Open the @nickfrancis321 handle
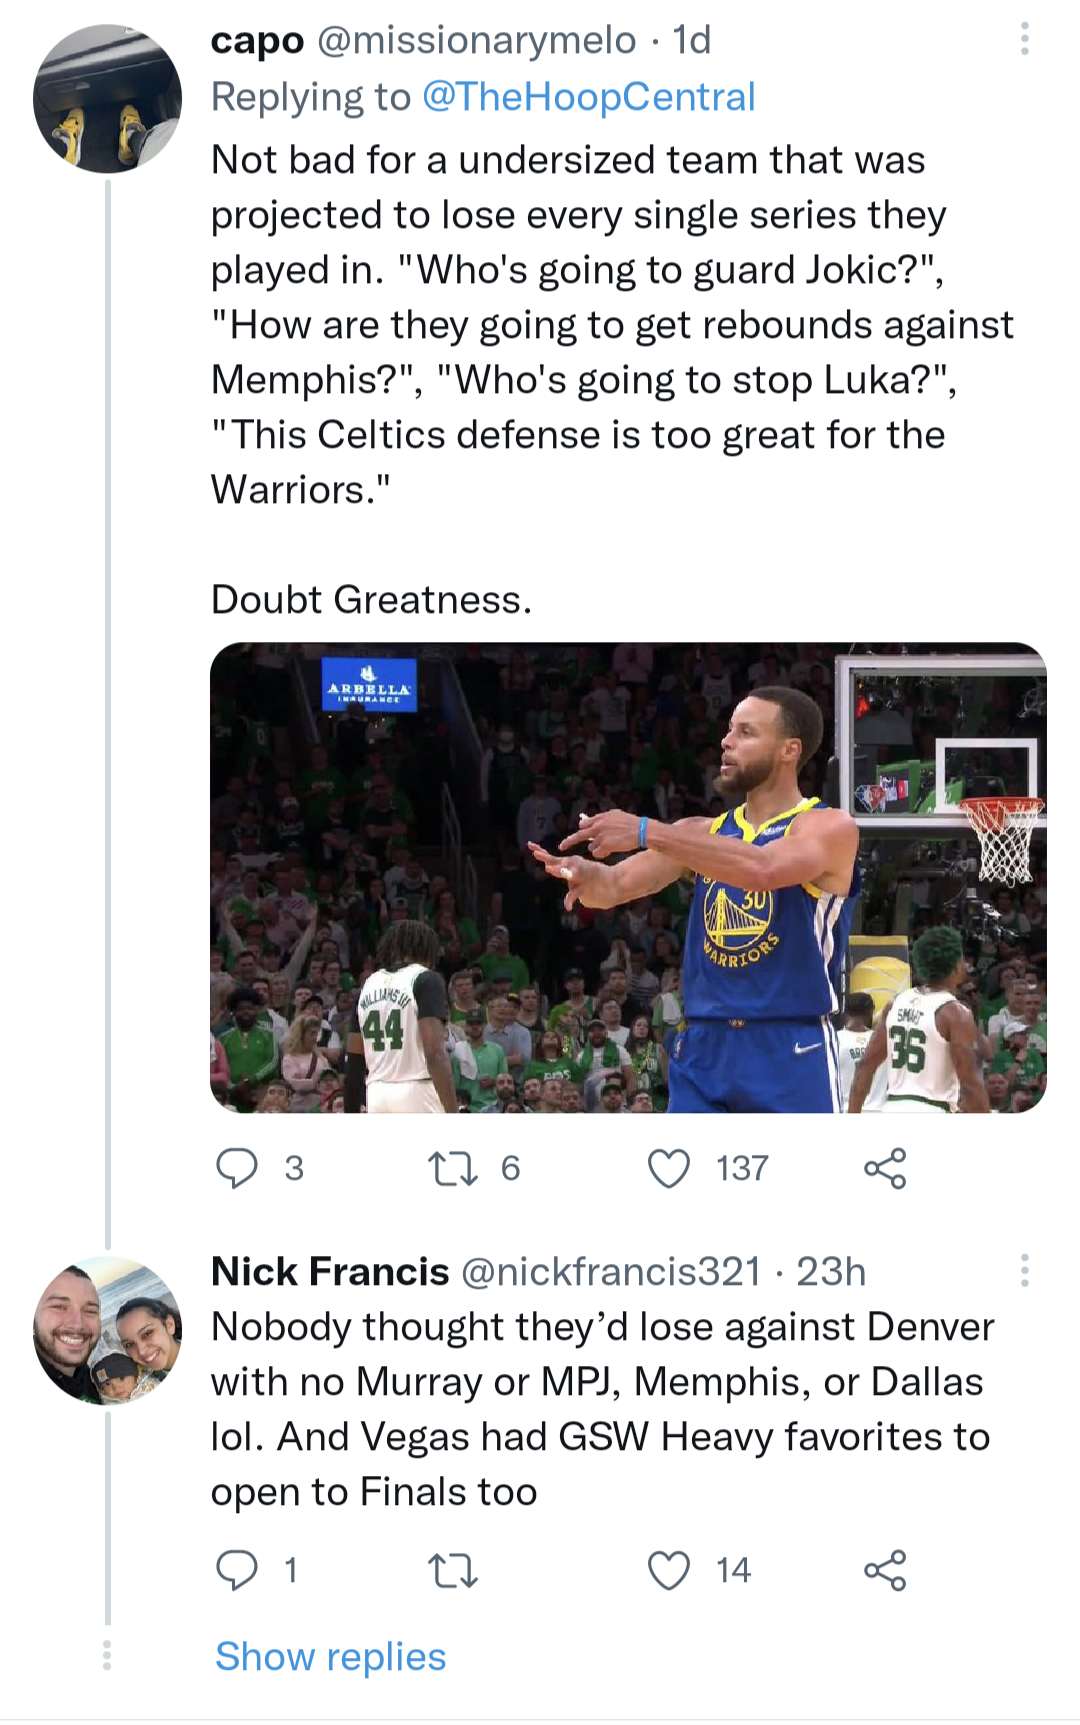 tap(611, 1271)
